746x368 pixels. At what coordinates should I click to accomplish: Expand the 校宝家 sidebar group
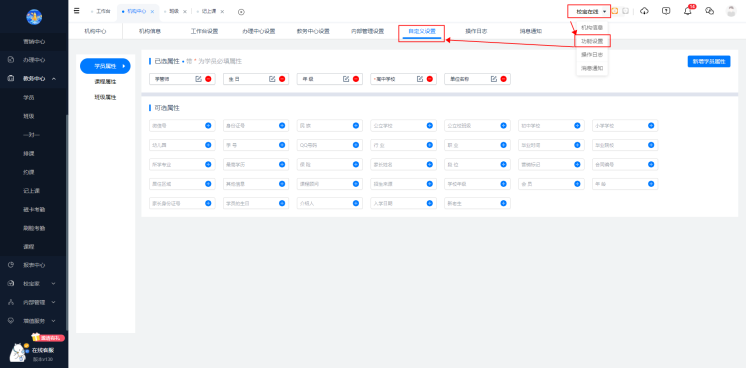53,283
